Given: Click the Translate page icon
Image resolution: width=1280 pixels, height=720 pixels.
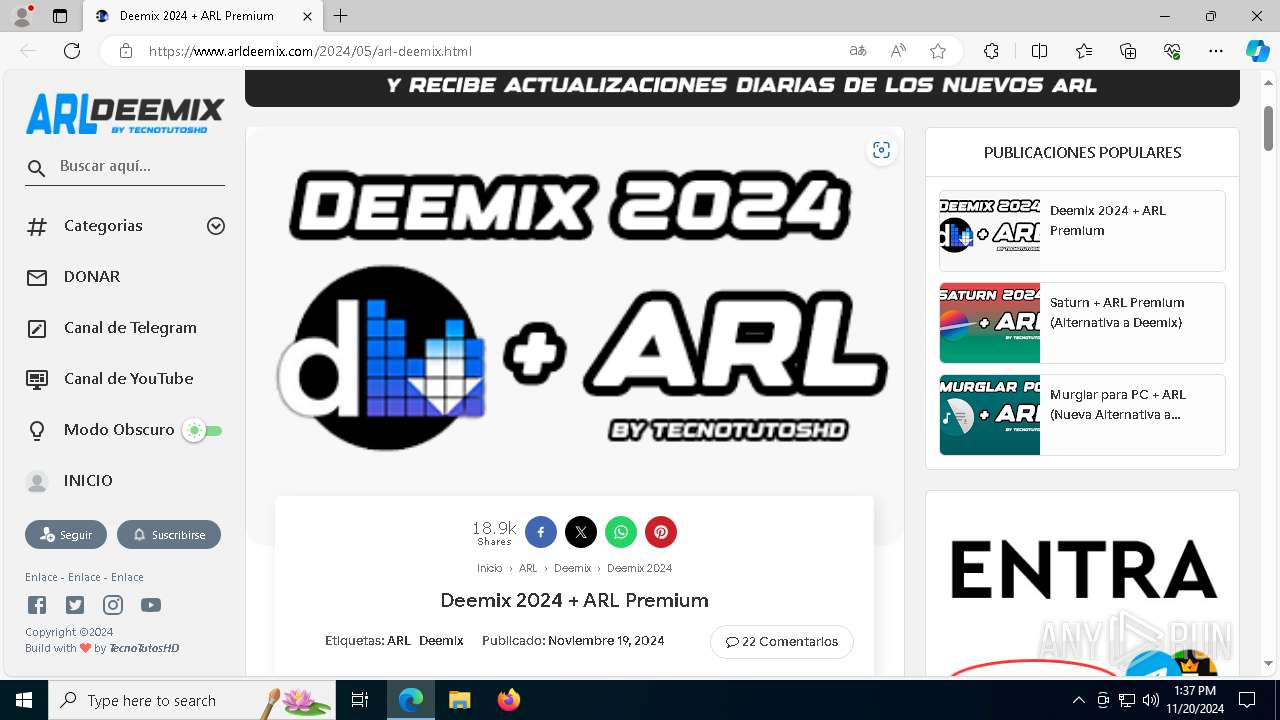Looking at the screenshot, I should pyautogui.click(x=858, y=51).
